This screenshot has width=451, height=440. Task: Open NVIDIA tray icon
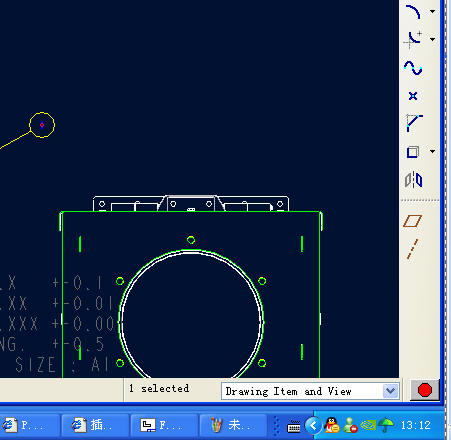pos(368,425)
